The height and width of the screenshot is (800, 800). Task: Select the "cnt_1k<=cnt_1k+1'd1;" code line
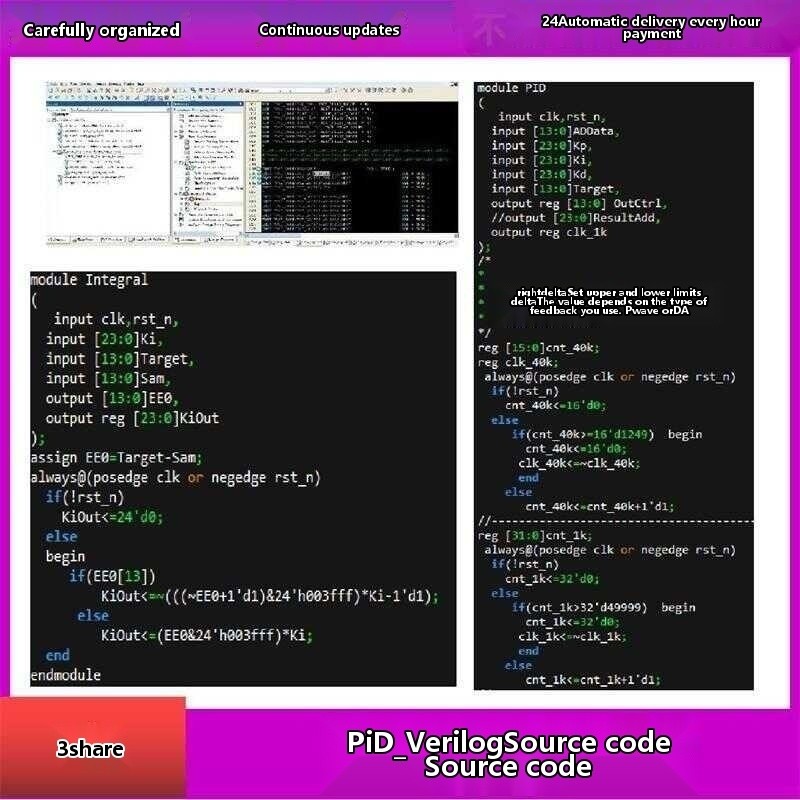tap(593, 680)
